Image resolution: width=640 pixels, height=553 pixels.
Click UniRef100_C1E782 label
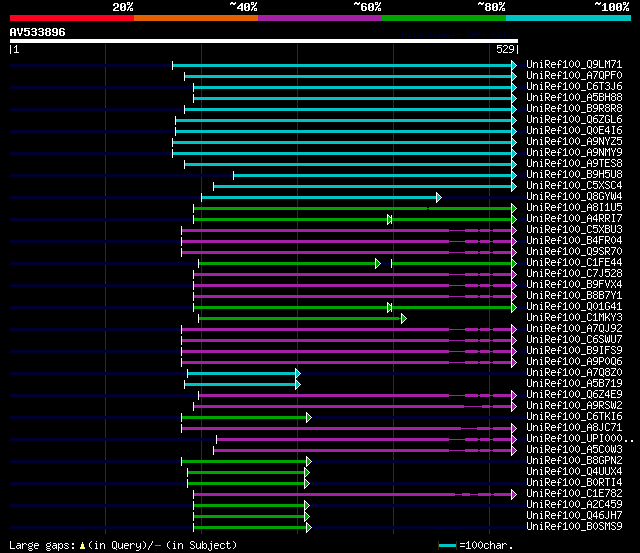click(574, 494)
